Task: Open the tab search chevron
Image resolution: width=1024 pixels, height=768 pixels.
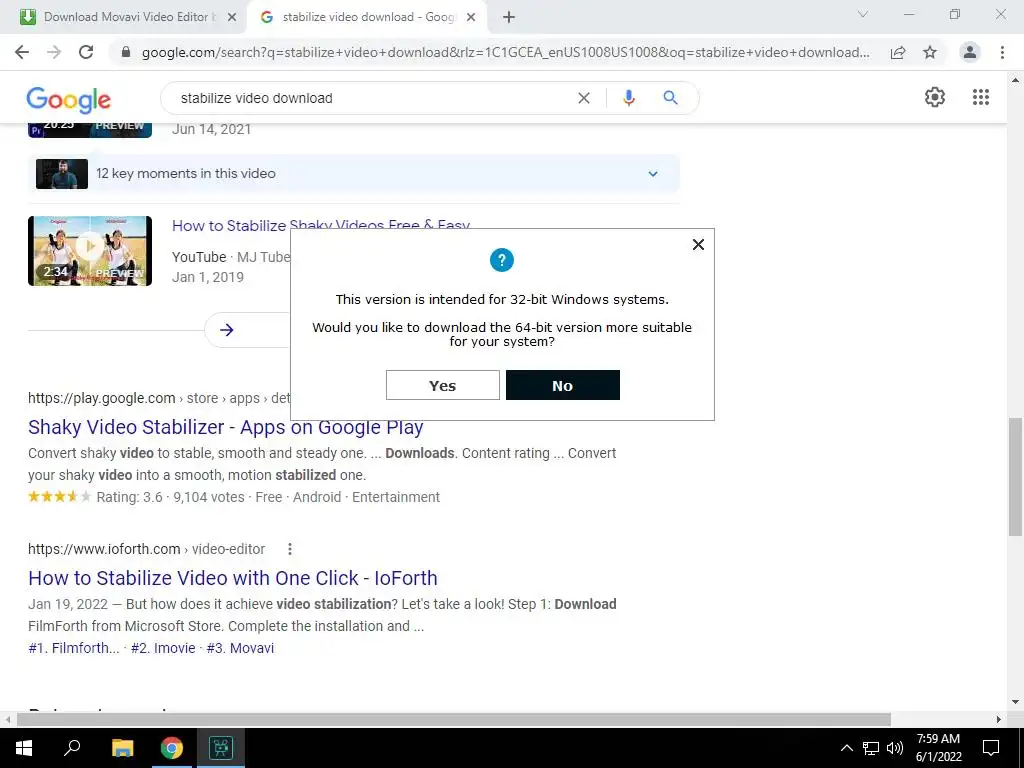Action: point(863,14)
